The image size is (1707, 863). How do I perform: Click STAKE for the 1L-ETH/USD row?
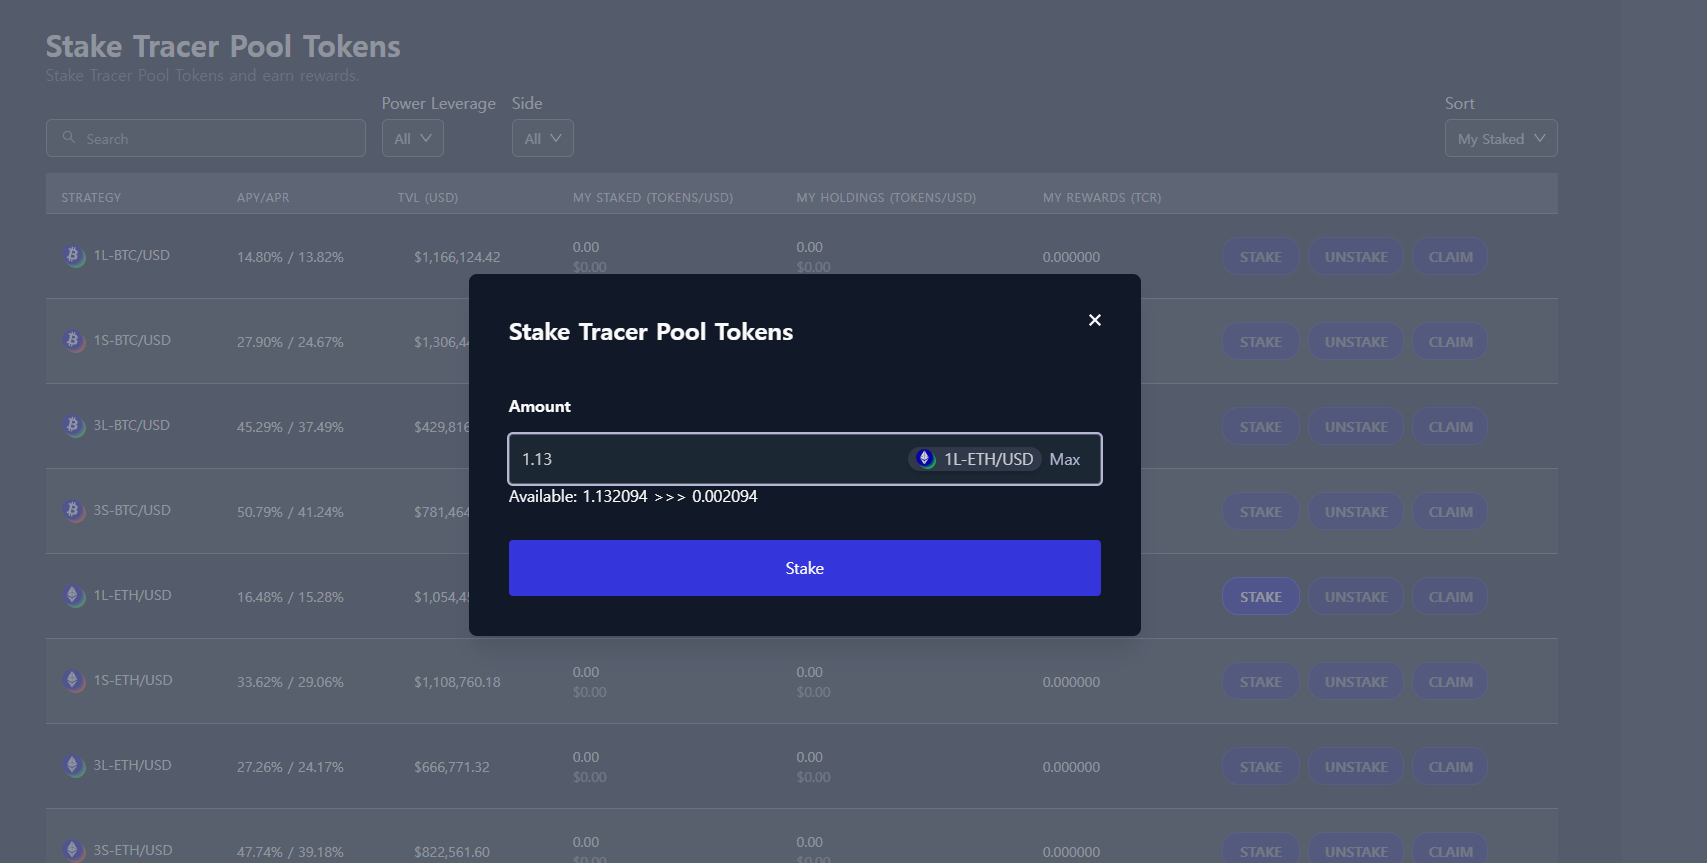(x=1261, y=597)
